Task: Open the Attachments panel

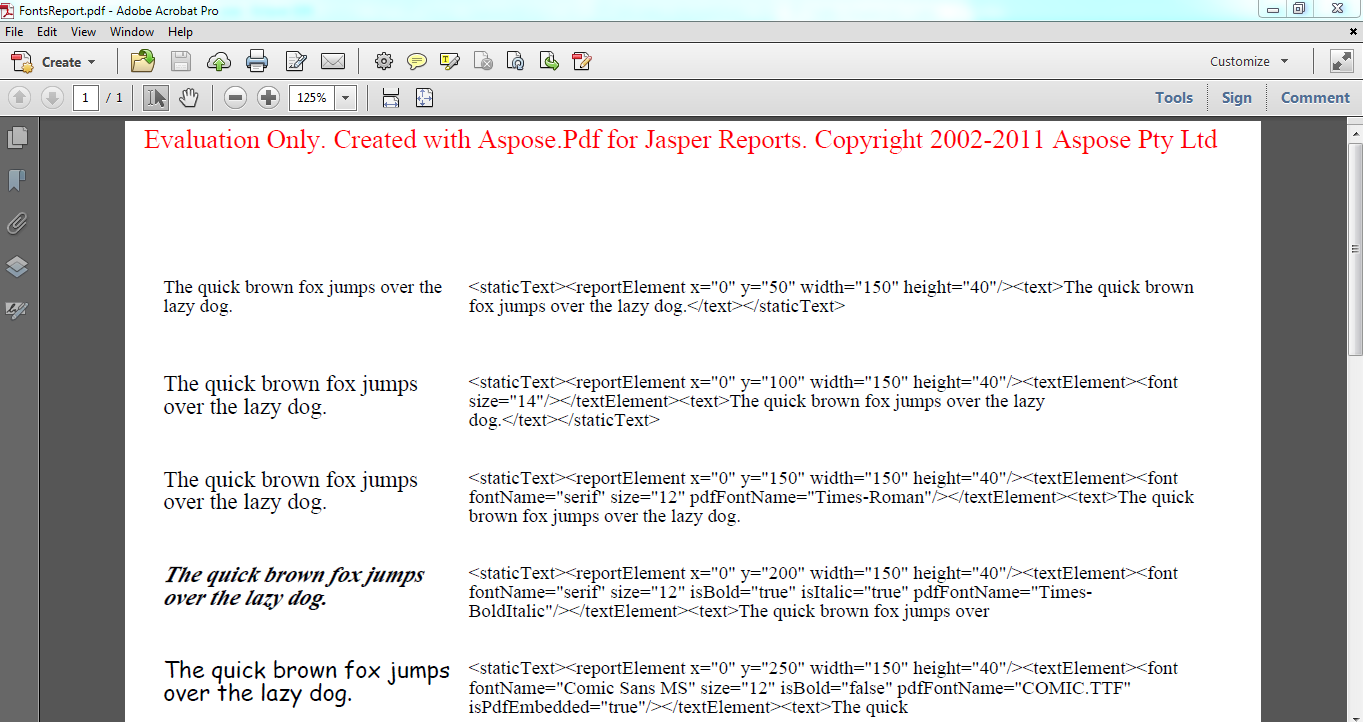Action: pyautogui.click(x=16, y=223)
